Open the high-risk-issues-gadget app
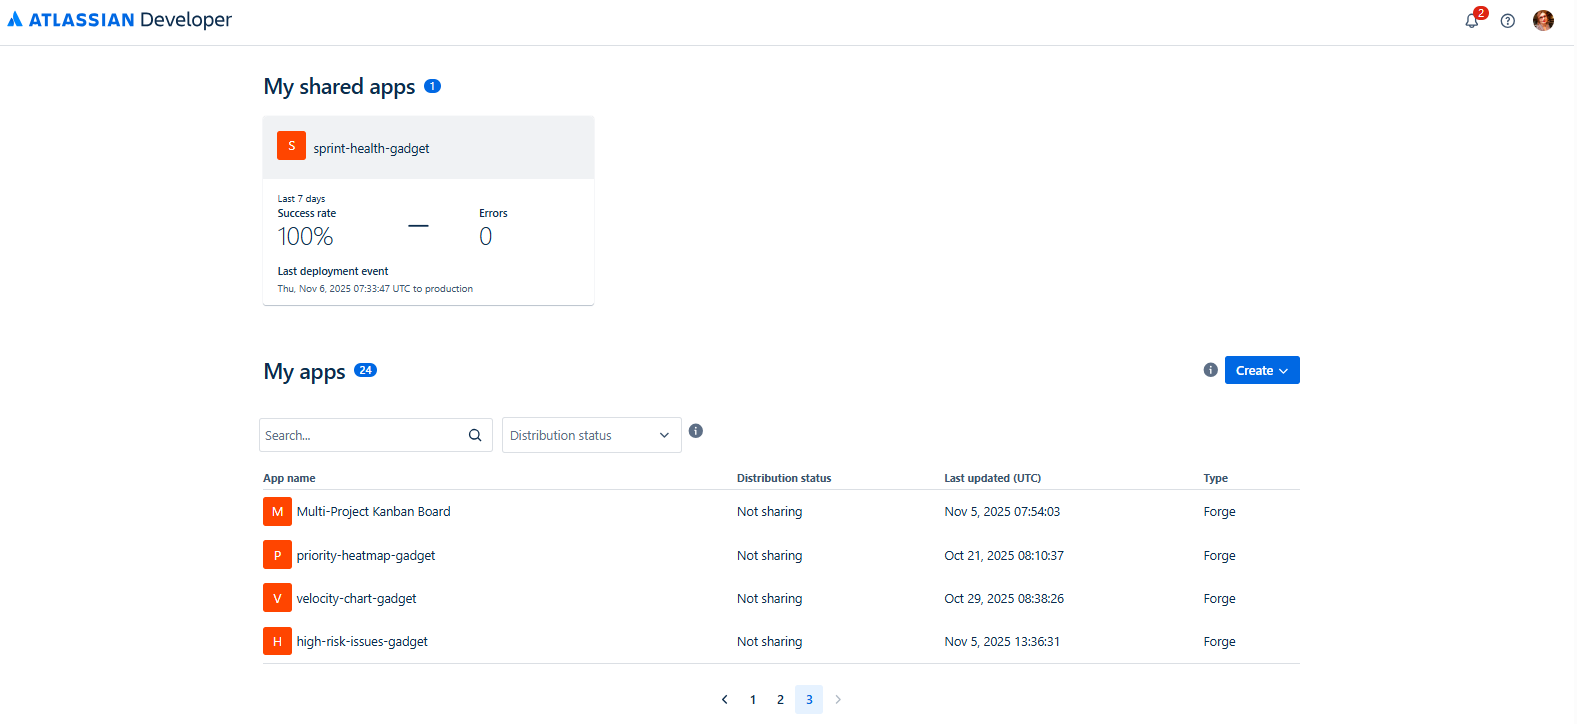Image resolution: width=1577 pixels, height=724 pixels. coord(362,642)
